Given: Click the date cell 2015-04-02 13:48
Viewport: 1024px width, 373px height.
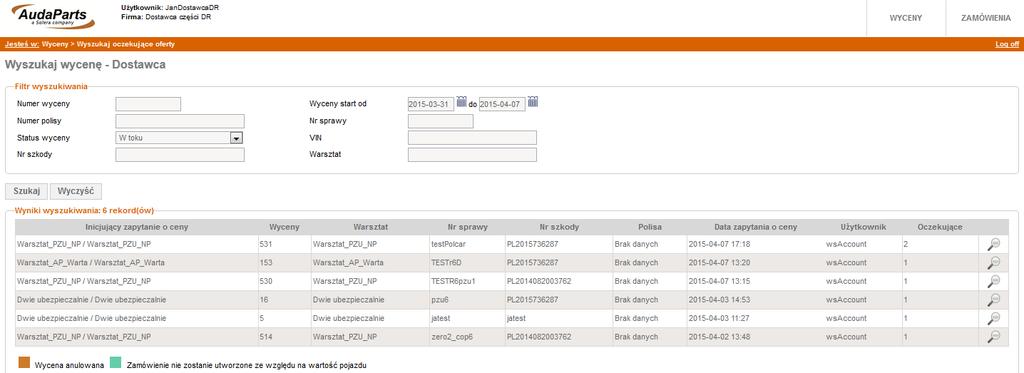Looking at the screenshot, I should click(x=755, y=337).
